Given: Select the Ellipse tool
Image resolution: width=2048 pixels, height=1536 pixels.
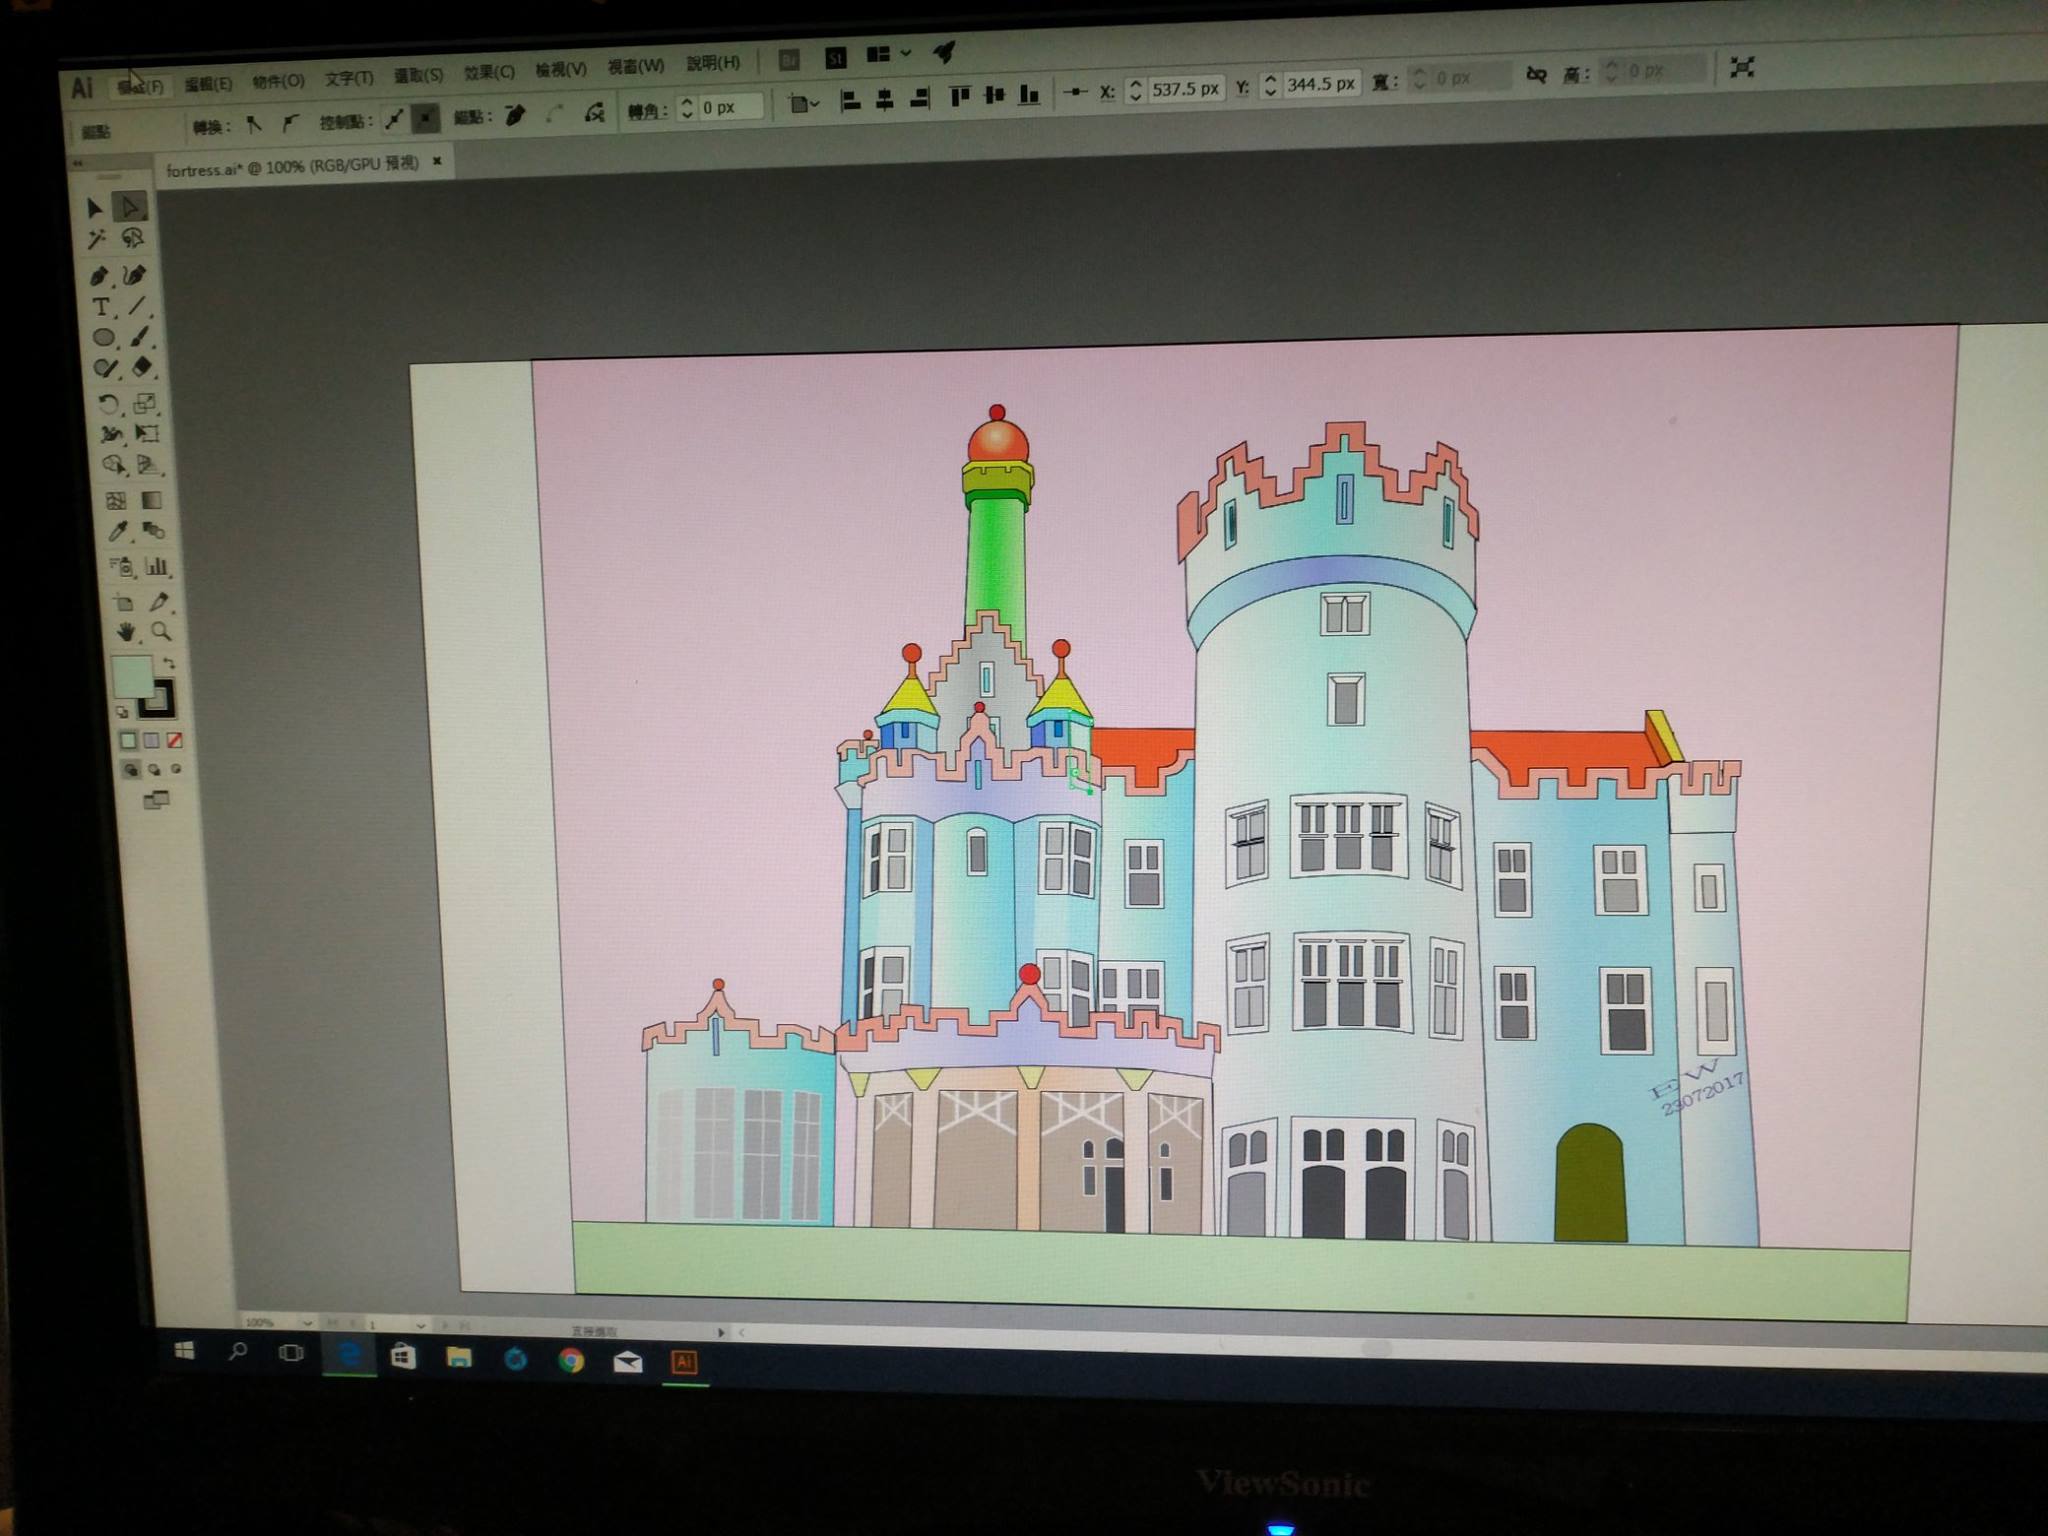Looking at the screenshot, I should (103, 339).
